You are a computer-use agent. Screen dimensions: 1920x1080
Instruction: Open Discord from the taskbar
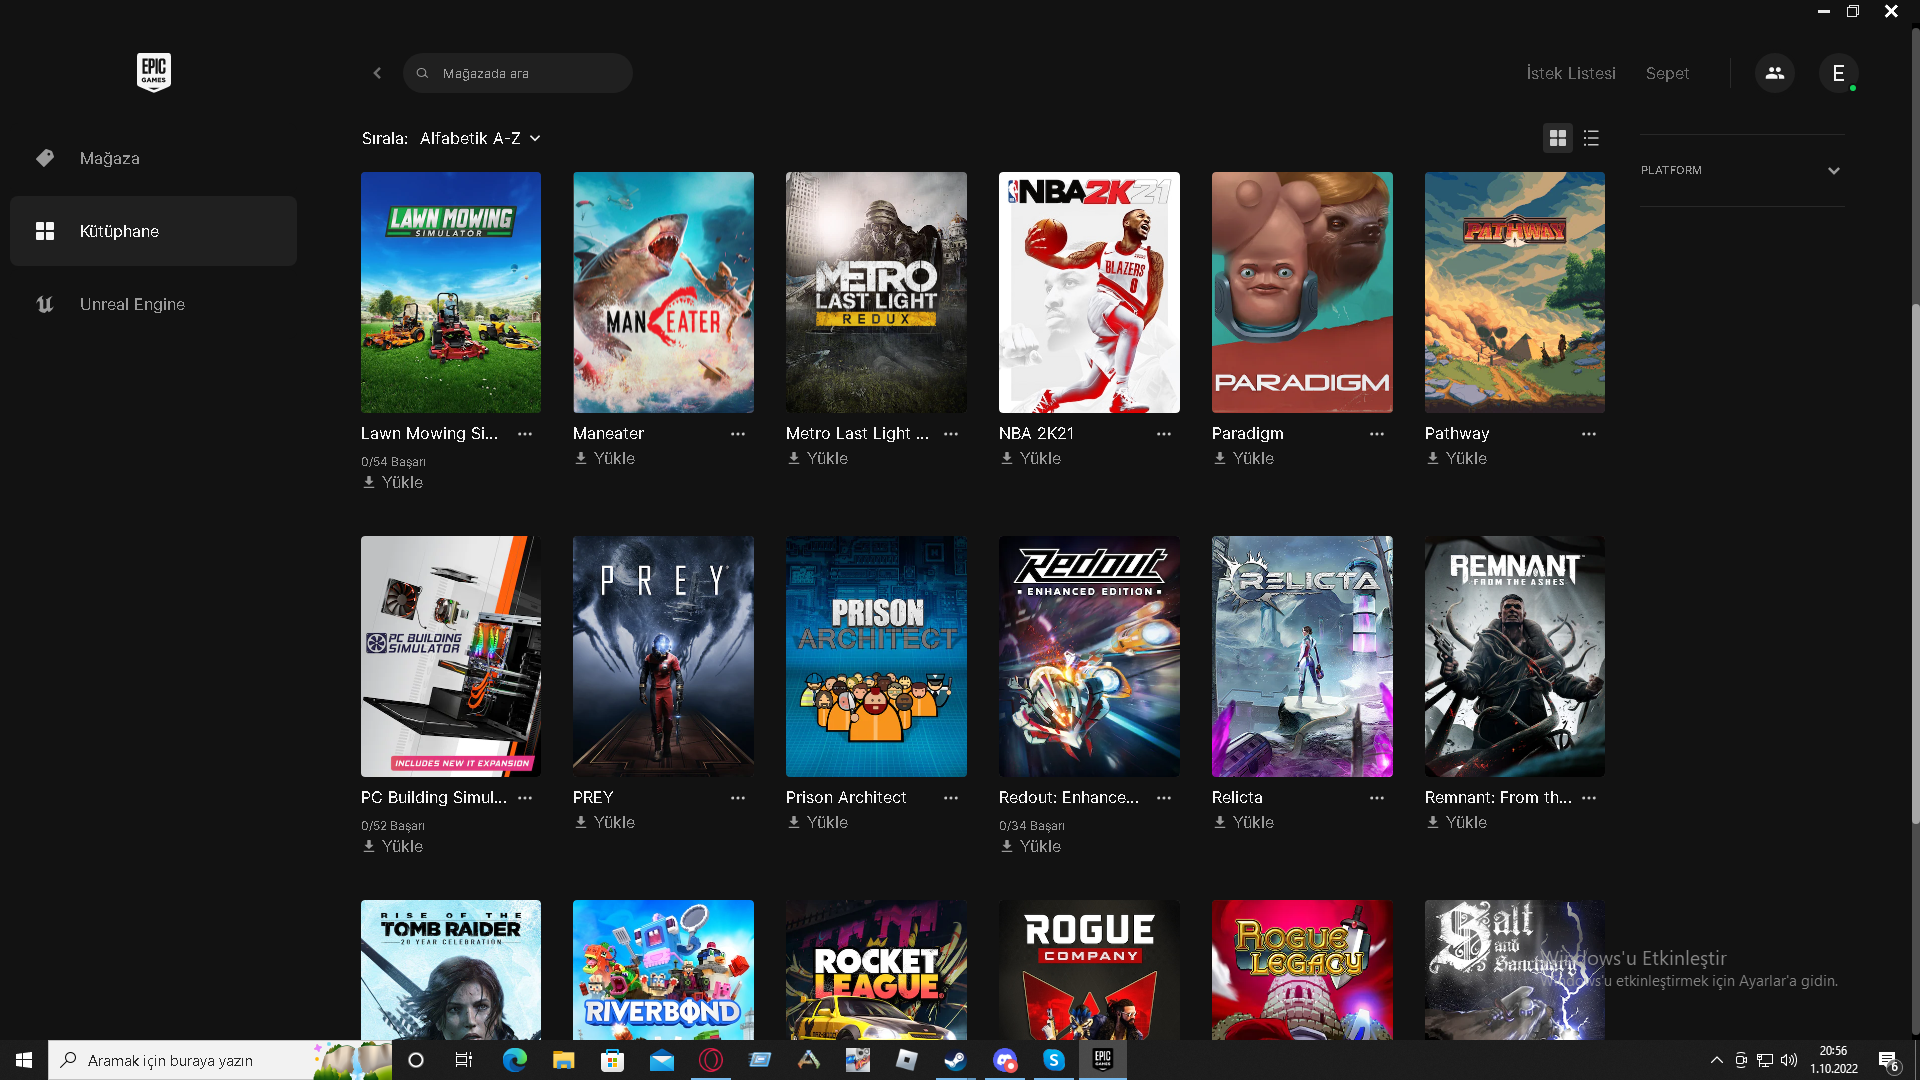1004,1060
